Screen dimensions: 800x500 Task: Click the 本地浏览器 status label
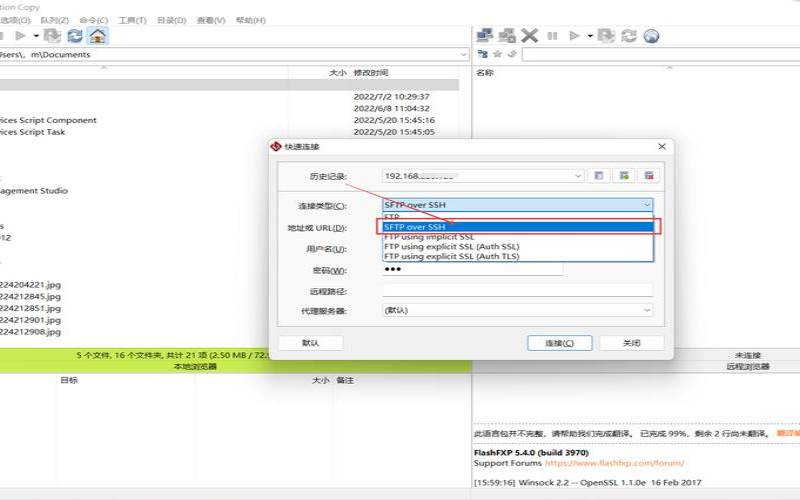[x=195, y=367]
